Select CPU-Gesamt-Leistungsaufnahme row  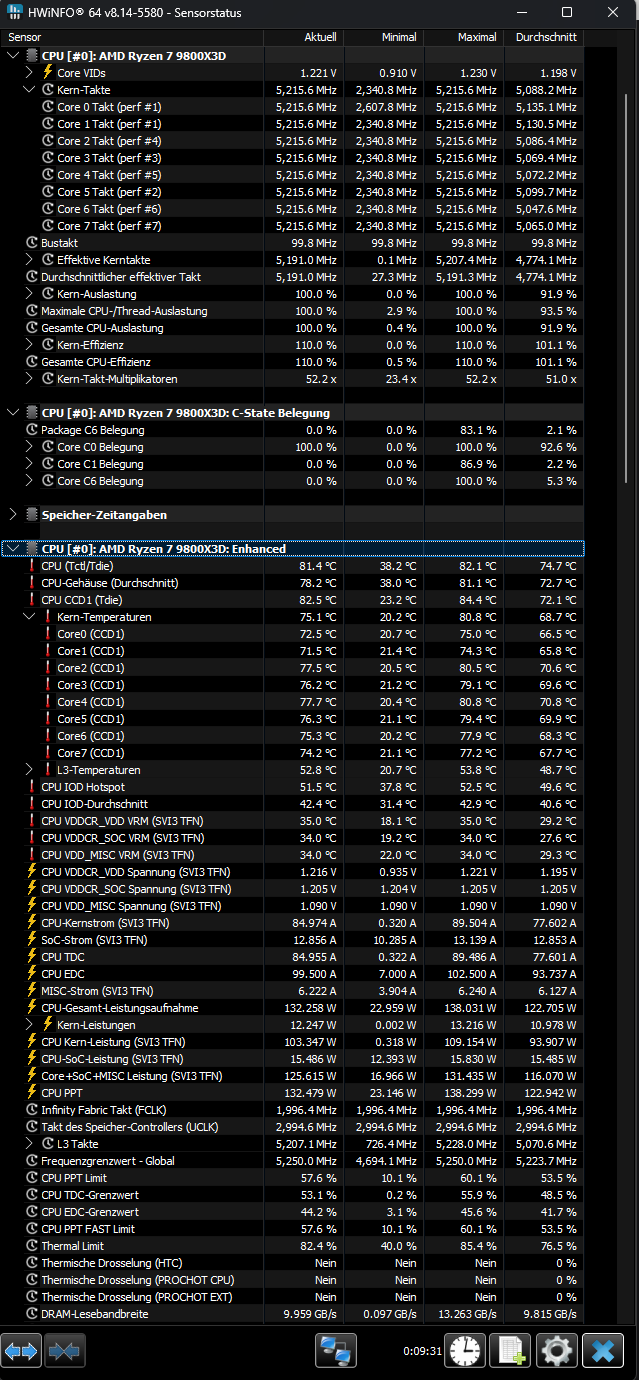pos(292,1008)
